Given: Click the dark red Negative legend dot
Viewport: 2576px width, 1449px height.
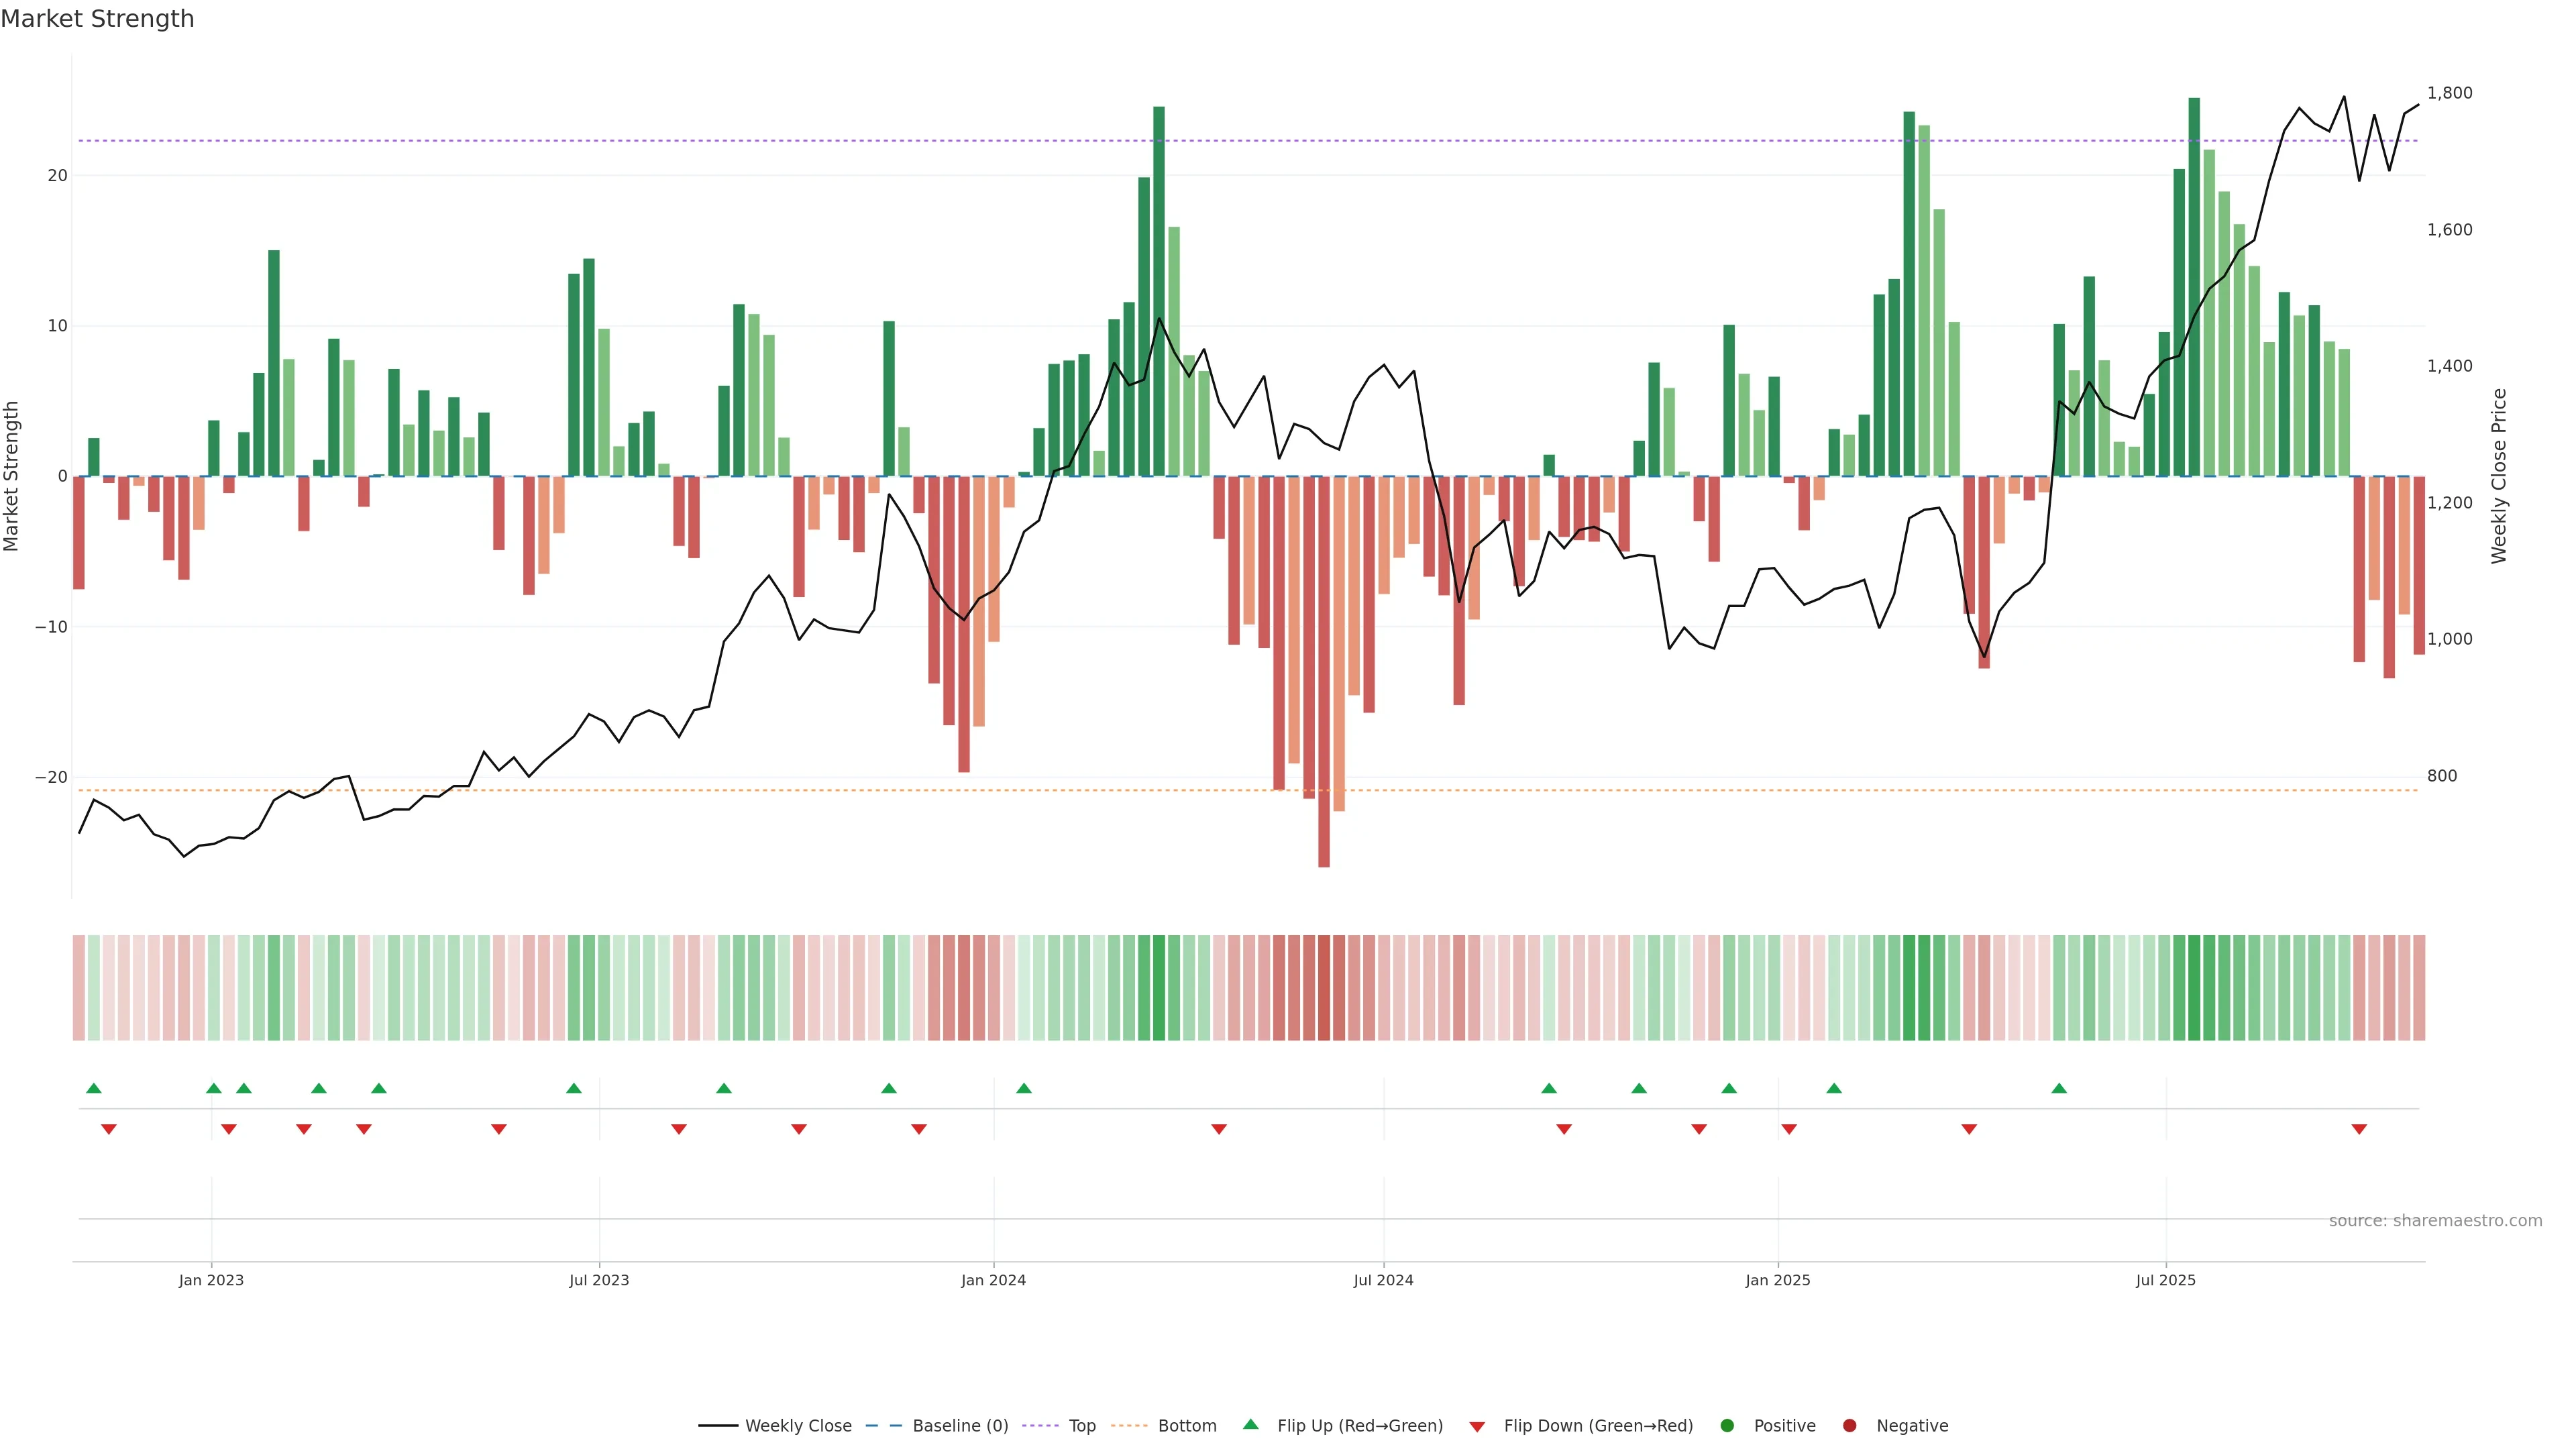Looking at the screenshot, I should (1849, 1426).
